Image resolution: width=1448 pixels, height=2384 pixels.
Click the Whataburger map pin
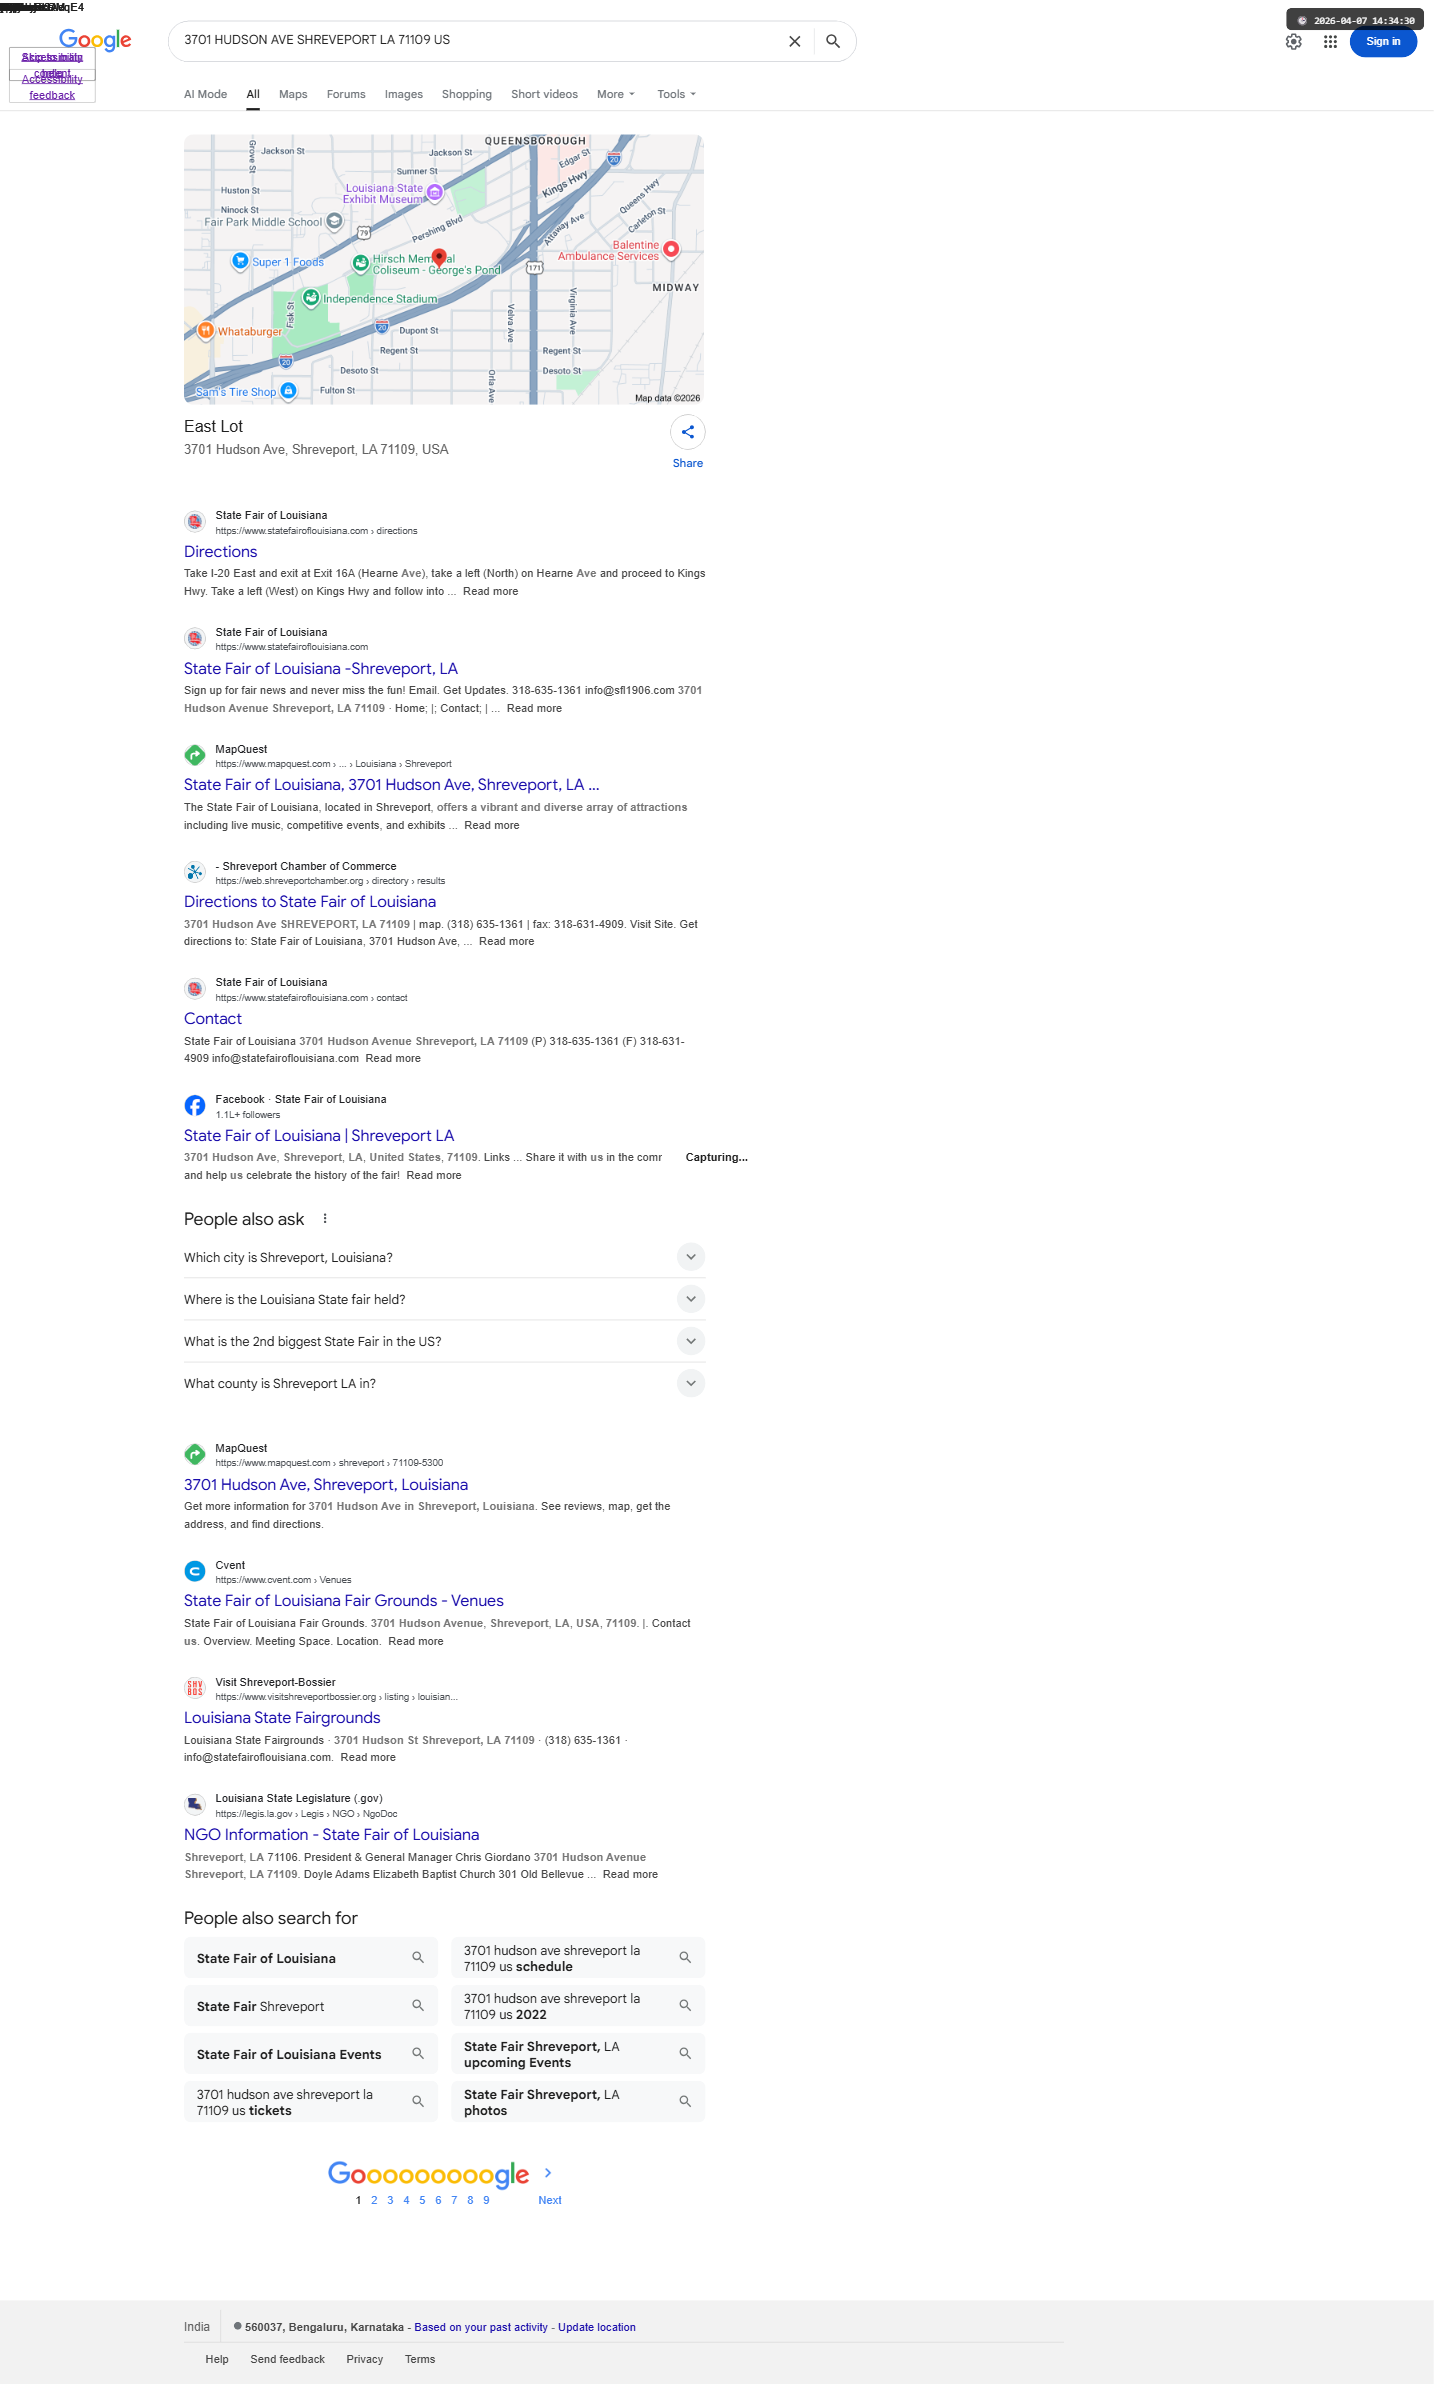205,331
